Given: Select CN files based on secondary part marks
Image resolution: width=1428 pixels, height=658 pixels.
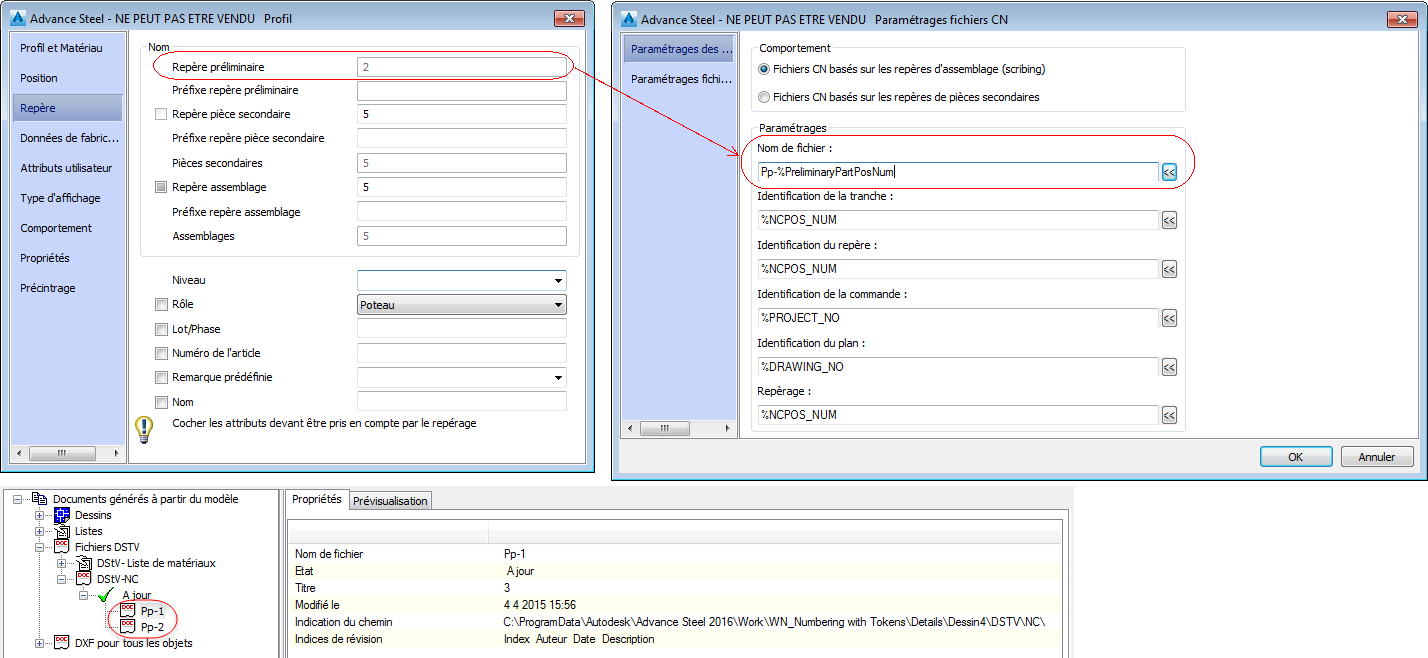Looking at the screenshot, I should click(765, 97).
